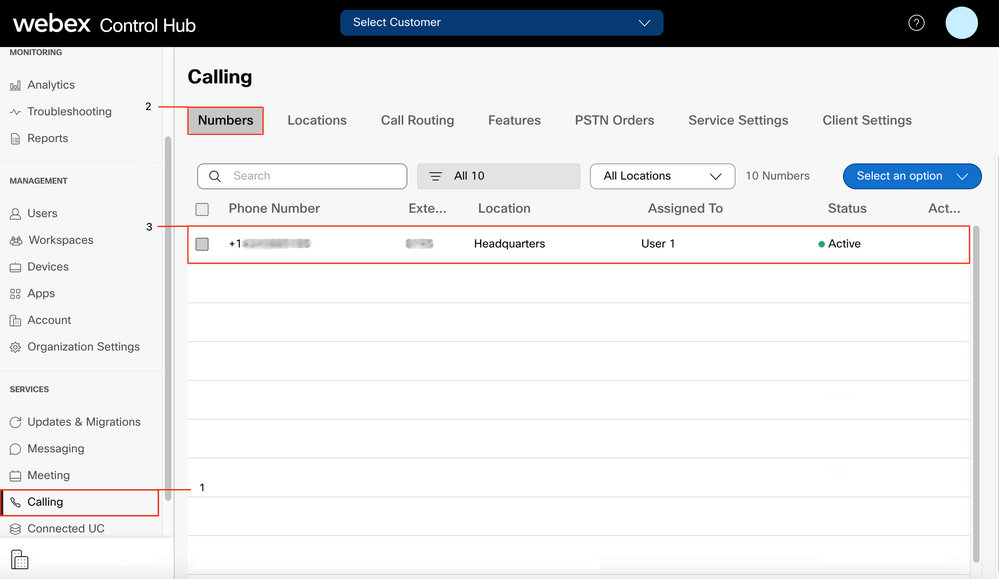This screenshot has width=999, height=579.
Task: Sort by the Phone Number column header
Action: point(274,208)
